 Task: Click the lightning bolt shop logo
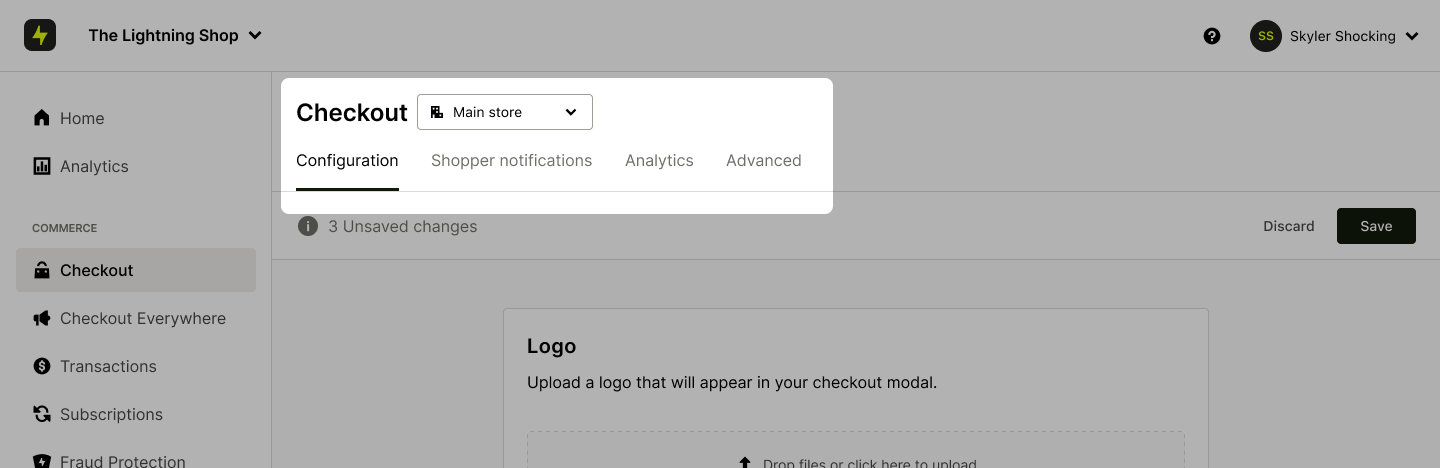(40, 36)
